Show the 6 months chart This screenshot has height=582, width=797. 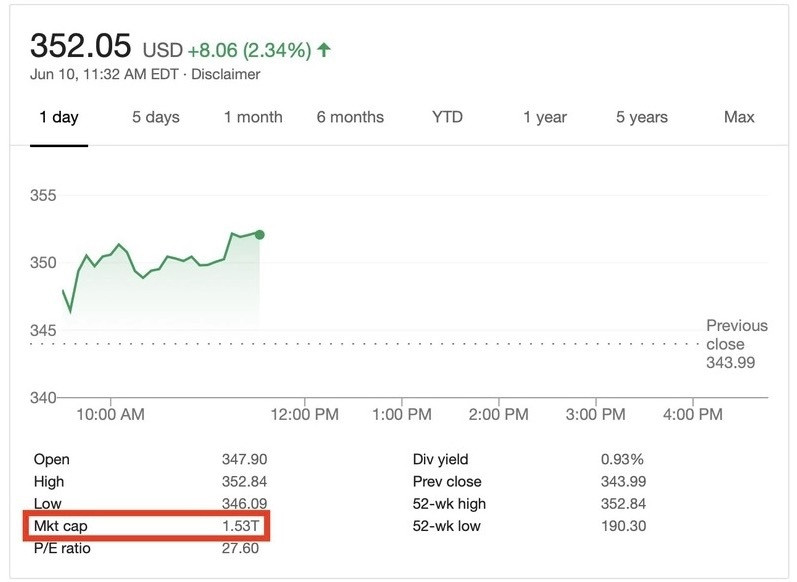350,117
